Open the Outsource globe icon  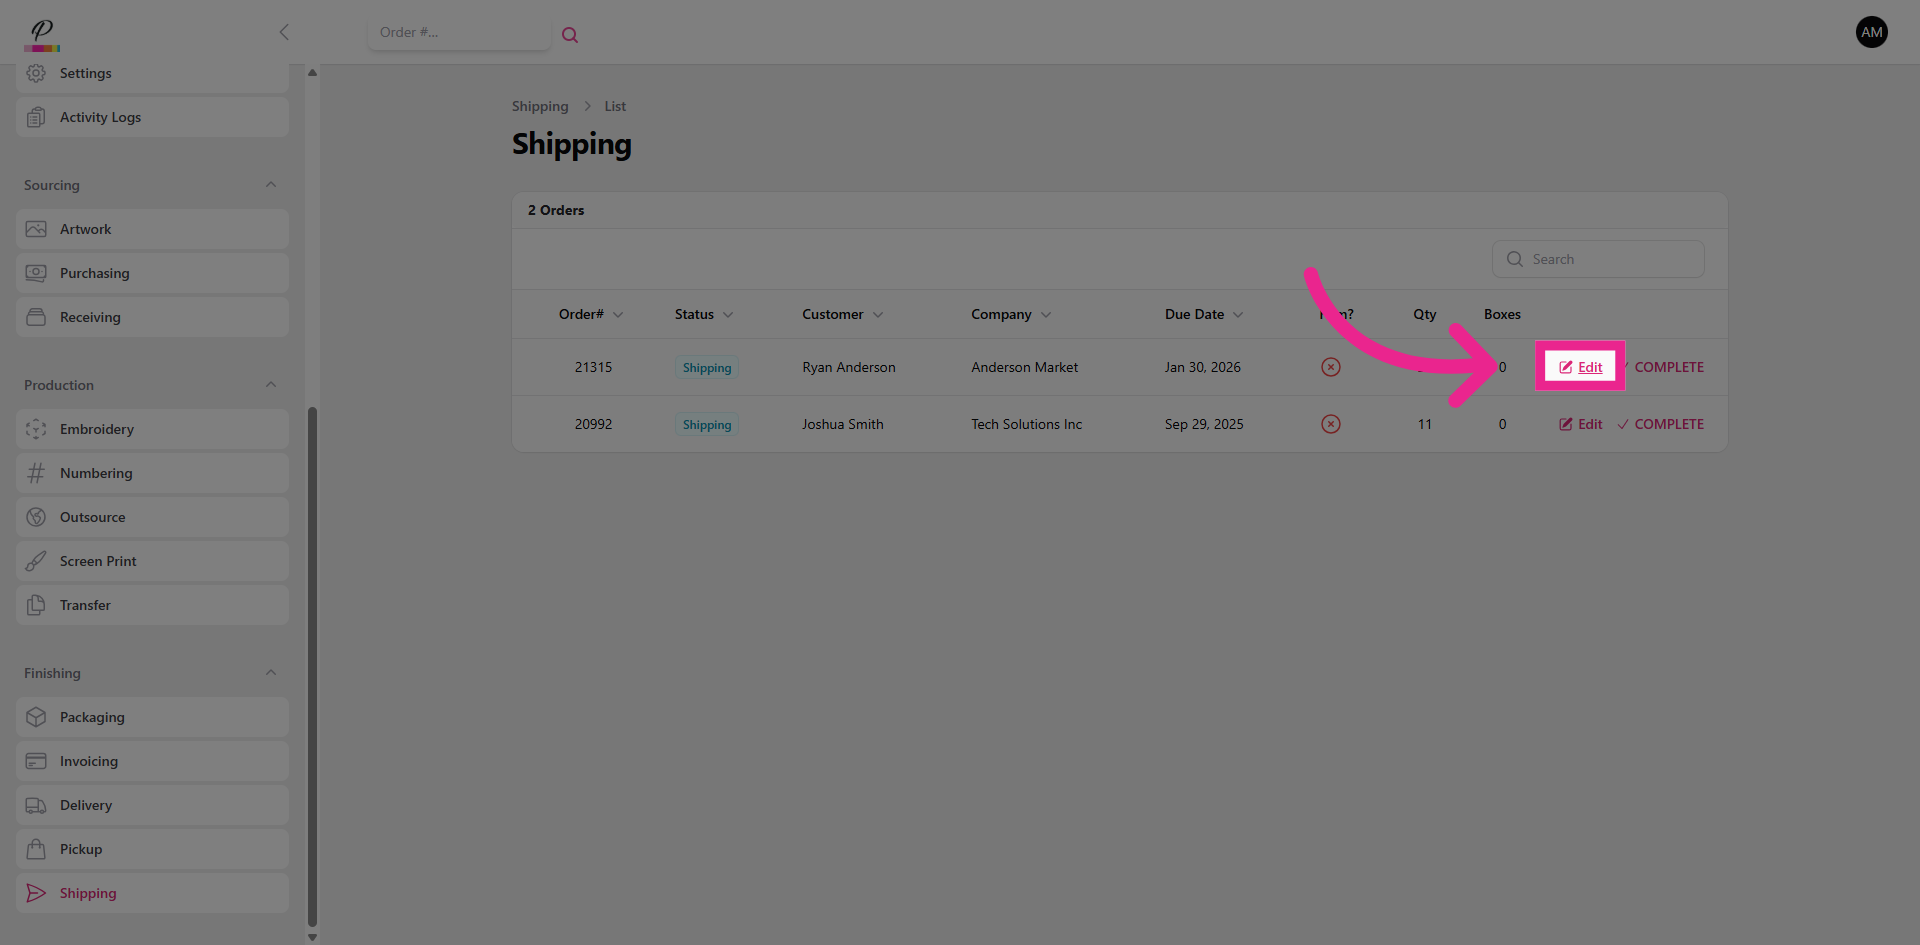[36, 516]
